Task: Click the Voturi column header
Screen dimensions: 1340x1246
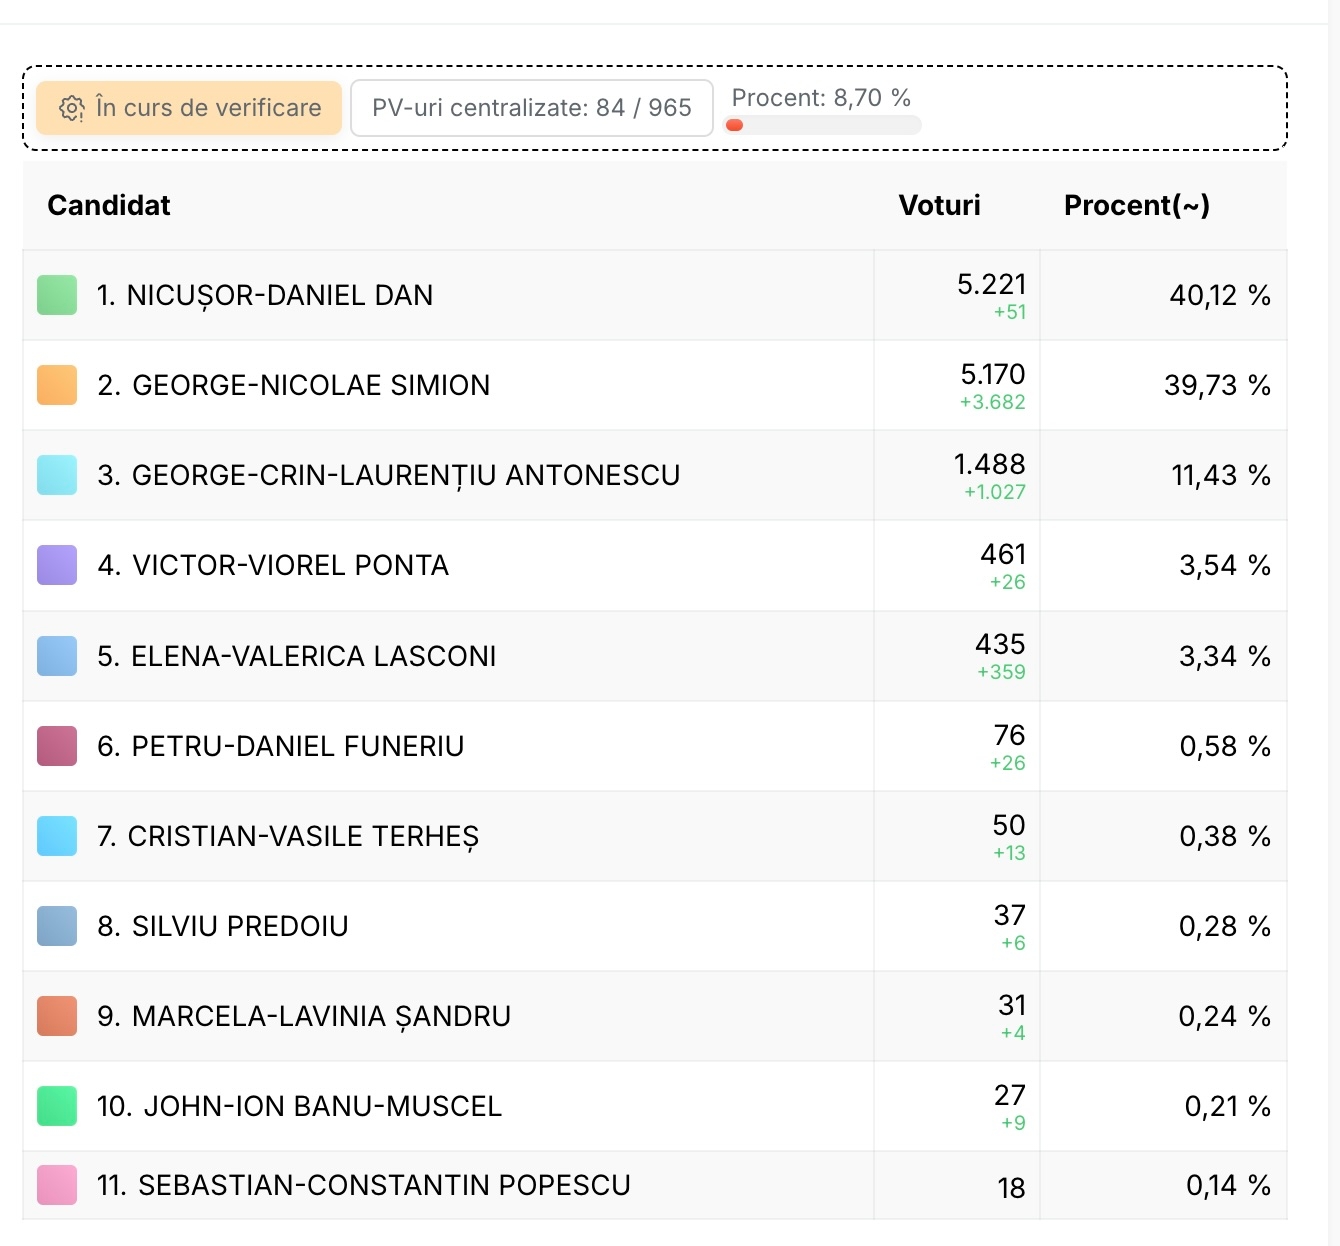Action: tap(939, 205)
